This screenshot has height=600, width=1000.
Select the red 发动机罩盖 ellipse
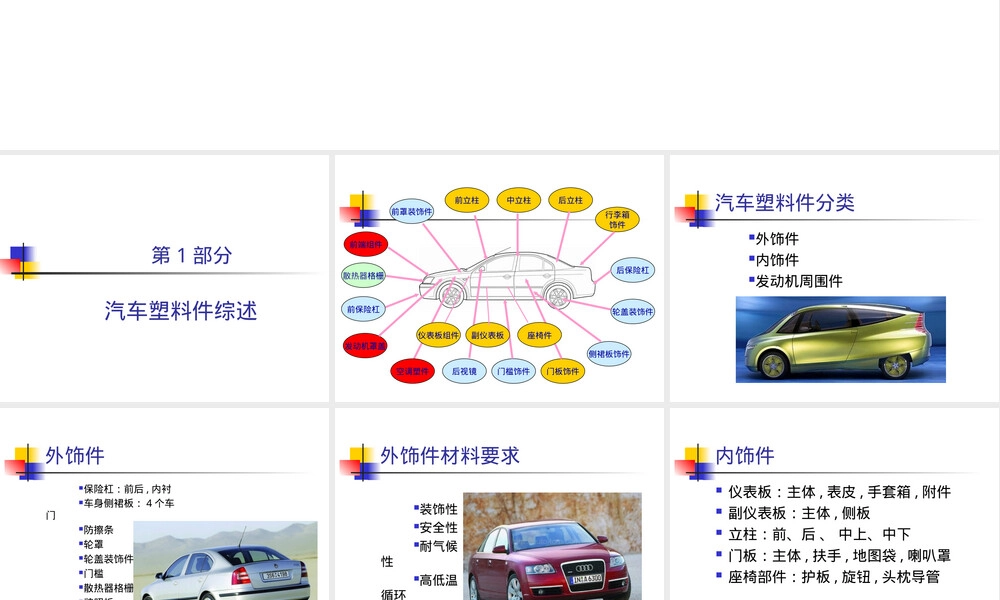(x=365, y=346)
